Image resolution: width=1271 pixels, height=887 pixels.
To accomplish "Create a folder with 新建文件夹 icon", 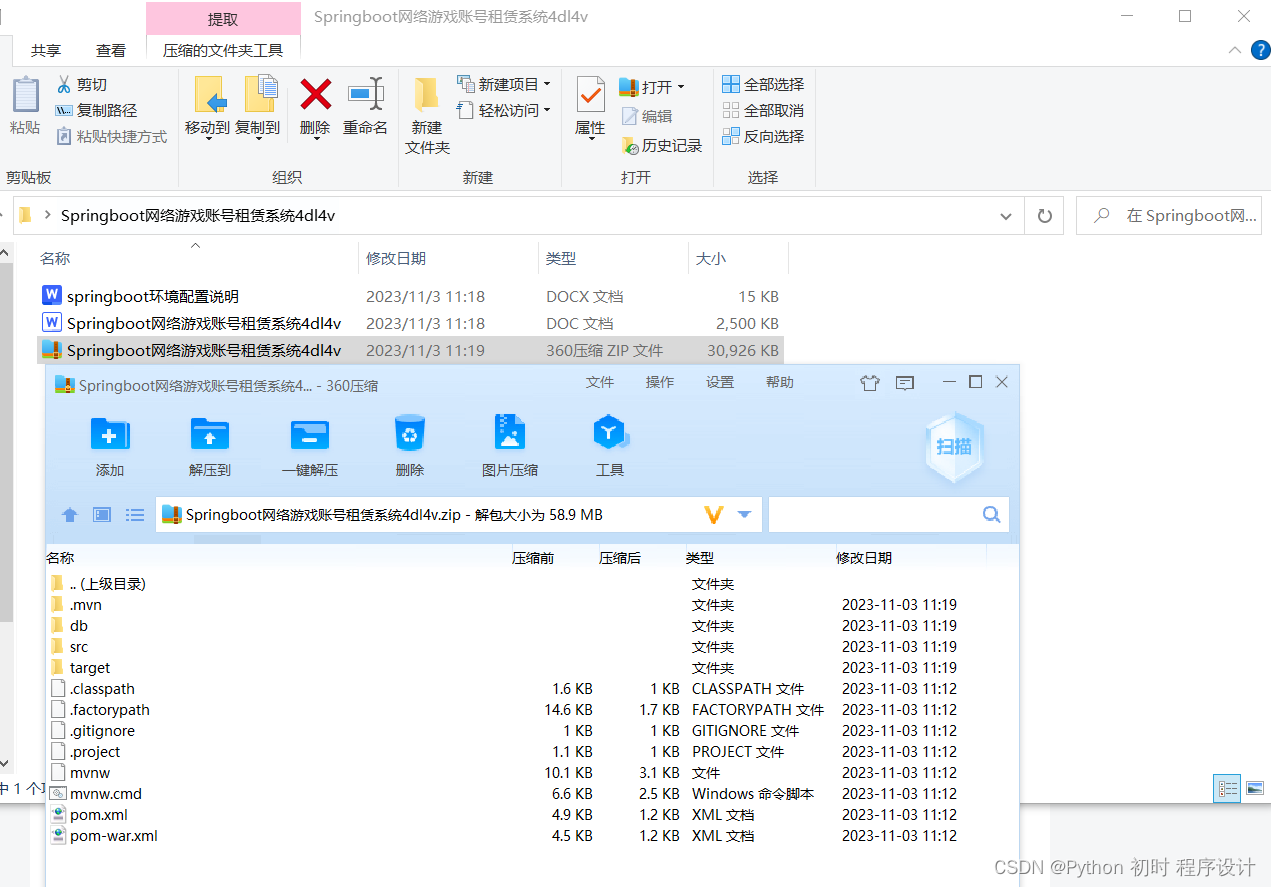I will click(x=427, y=113).
